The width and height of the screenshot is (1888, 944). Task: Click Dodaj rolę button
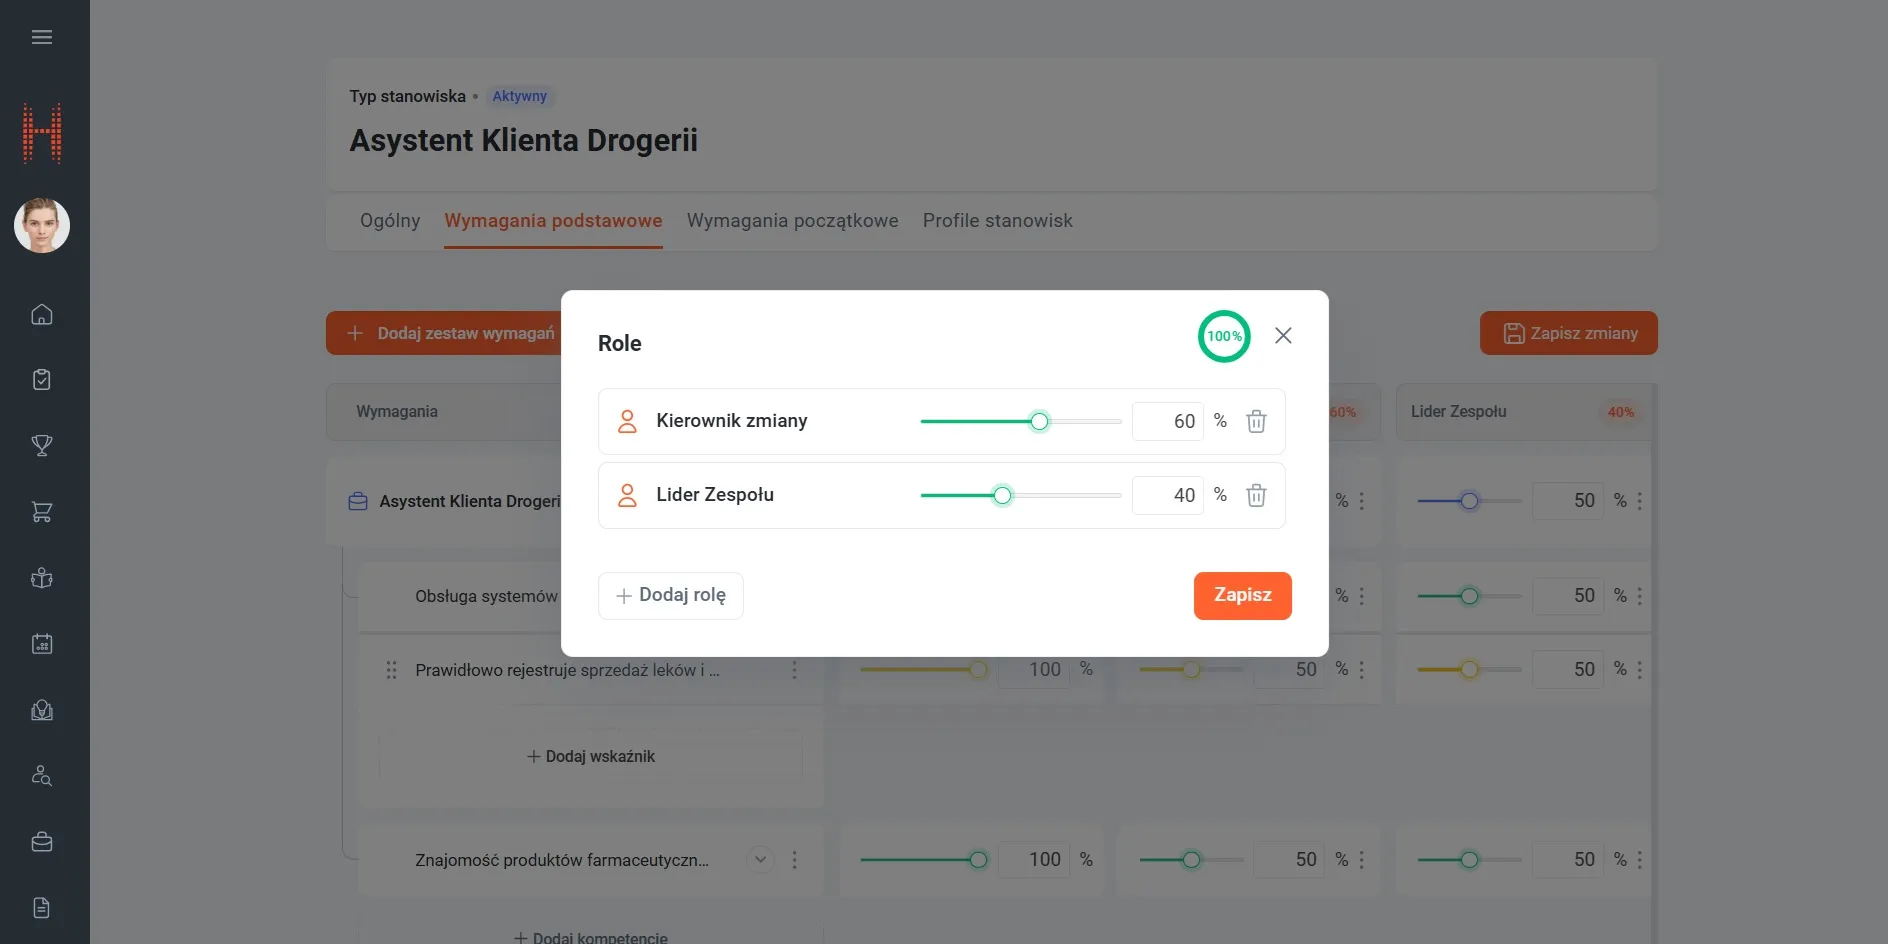[671, 596]
